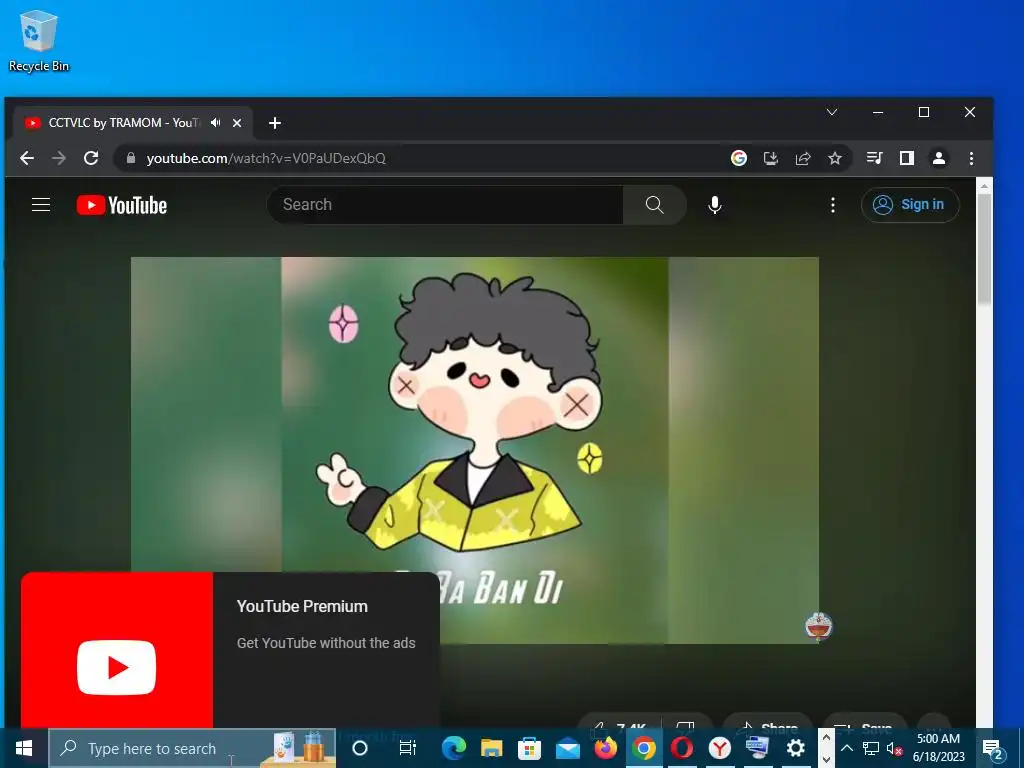
Task: Open the muted volume tray icon
Action: pyautogui.click(x=894, y=748)
